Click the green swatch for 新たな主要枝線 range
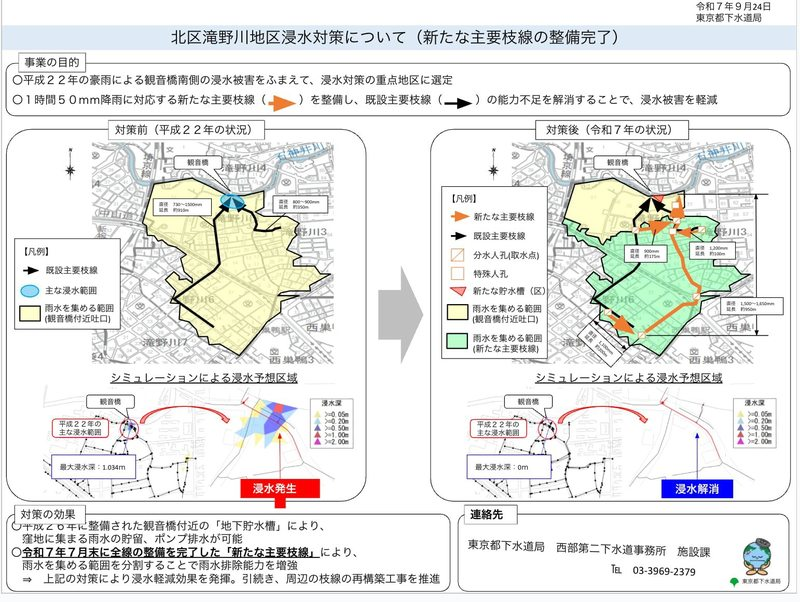Screen dimensions: 800x602 (457, 341)
